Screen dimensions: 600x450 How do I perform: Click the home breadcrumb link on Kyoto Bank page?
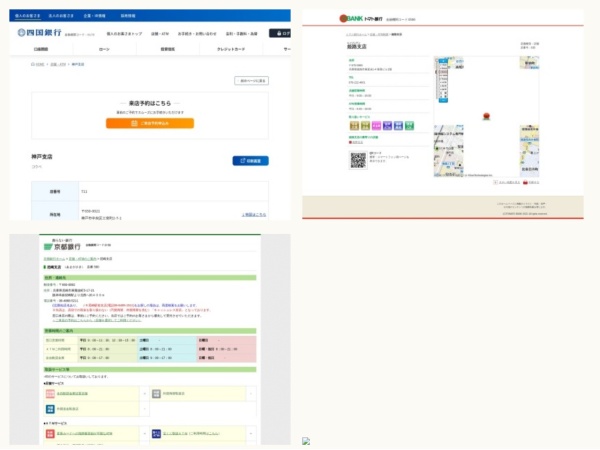[x=54, y=259]
